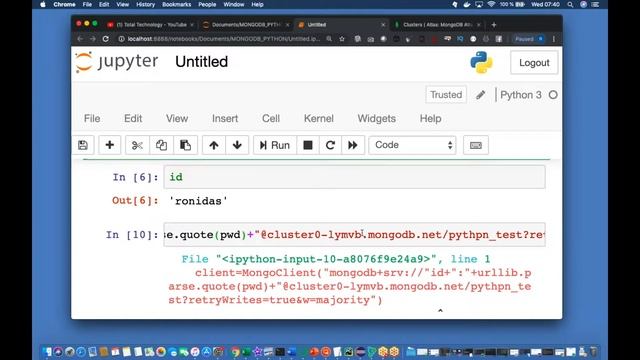
Task: Open the Apple menu
Action: 43,4
